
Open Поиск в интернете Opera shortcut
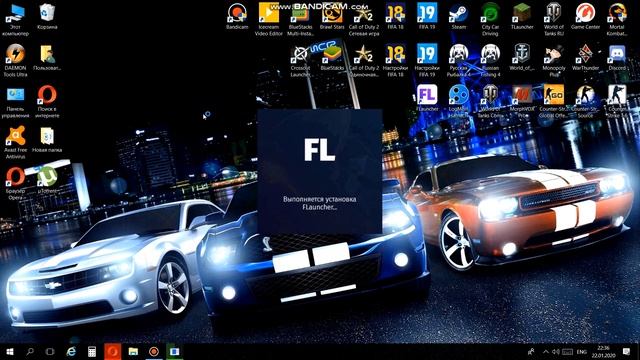coord(47,101)
